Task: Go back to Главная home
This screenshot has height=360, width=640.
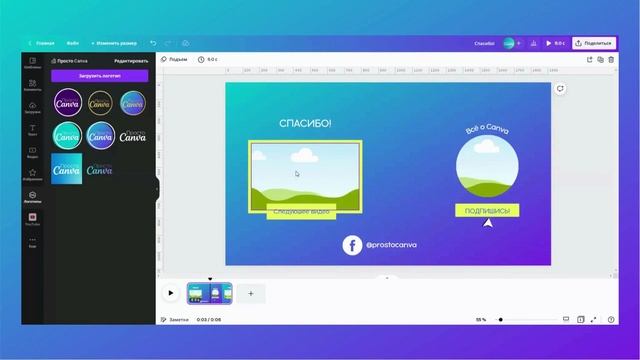Action: (41, 43)
